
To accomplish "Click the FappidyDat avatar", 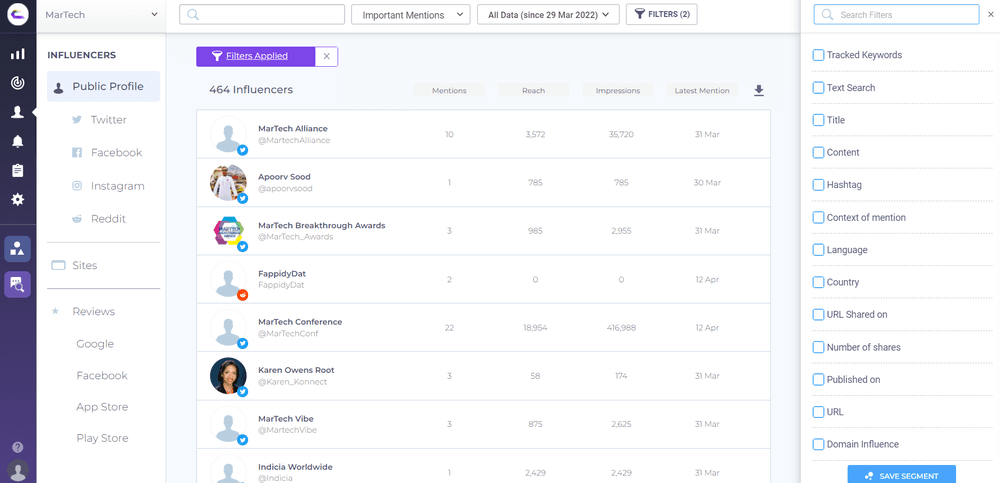I will pyautogui.click(x=228, y=279).
